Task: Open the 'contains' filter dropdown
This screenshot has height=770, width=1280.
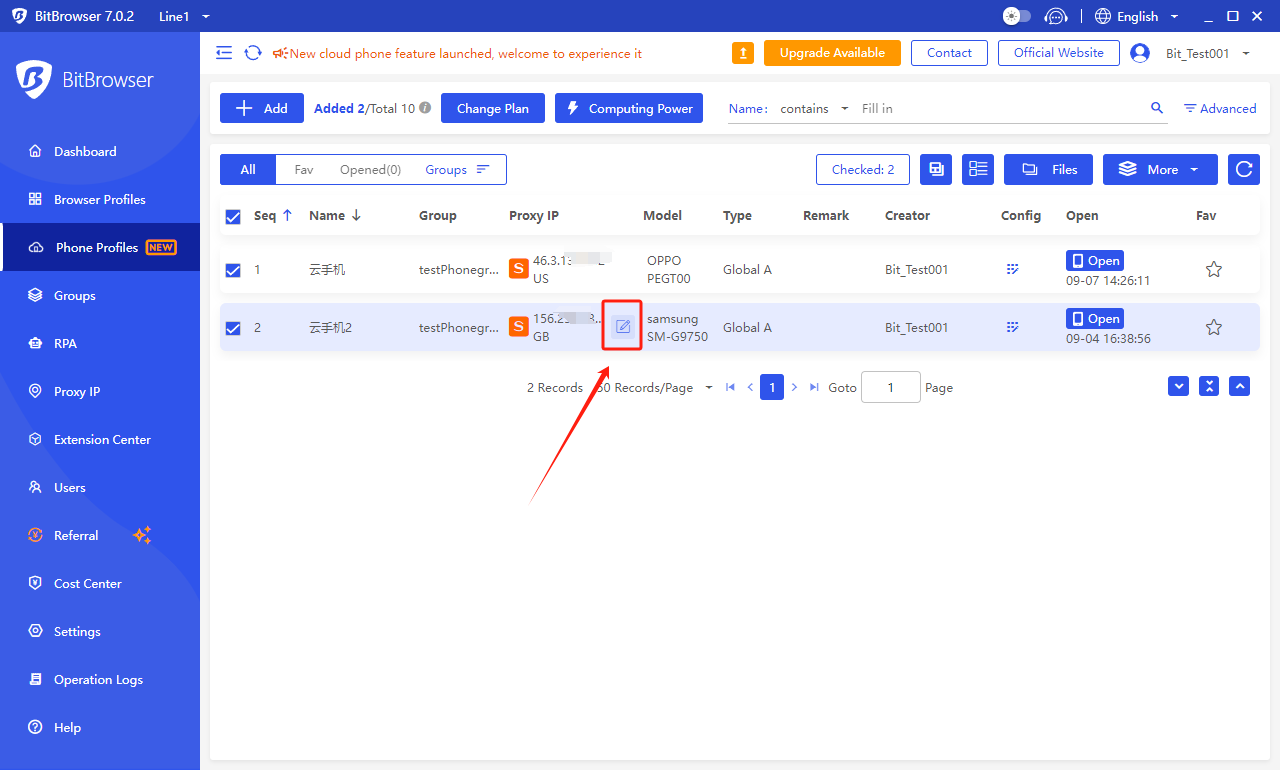Action: tap(814, 109)
